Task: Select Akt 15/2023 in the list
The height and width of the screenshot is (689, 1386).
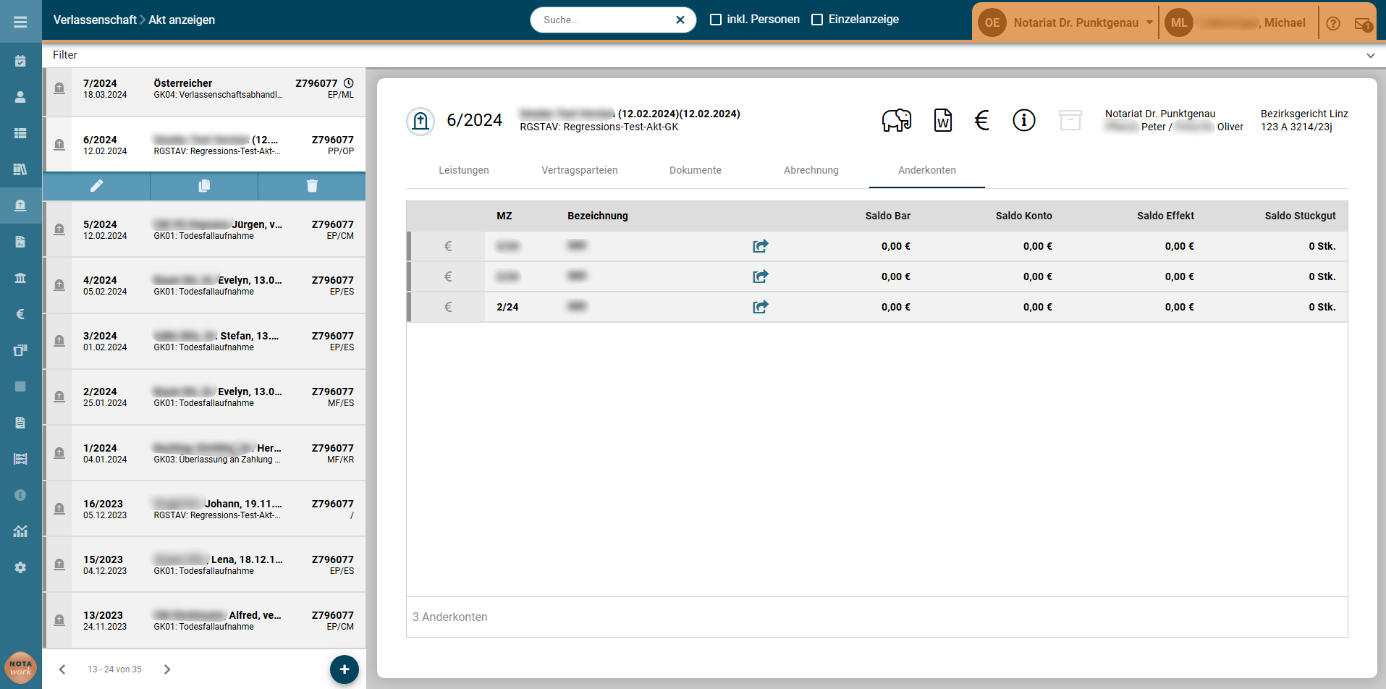Action: click(x=204, y=566)
